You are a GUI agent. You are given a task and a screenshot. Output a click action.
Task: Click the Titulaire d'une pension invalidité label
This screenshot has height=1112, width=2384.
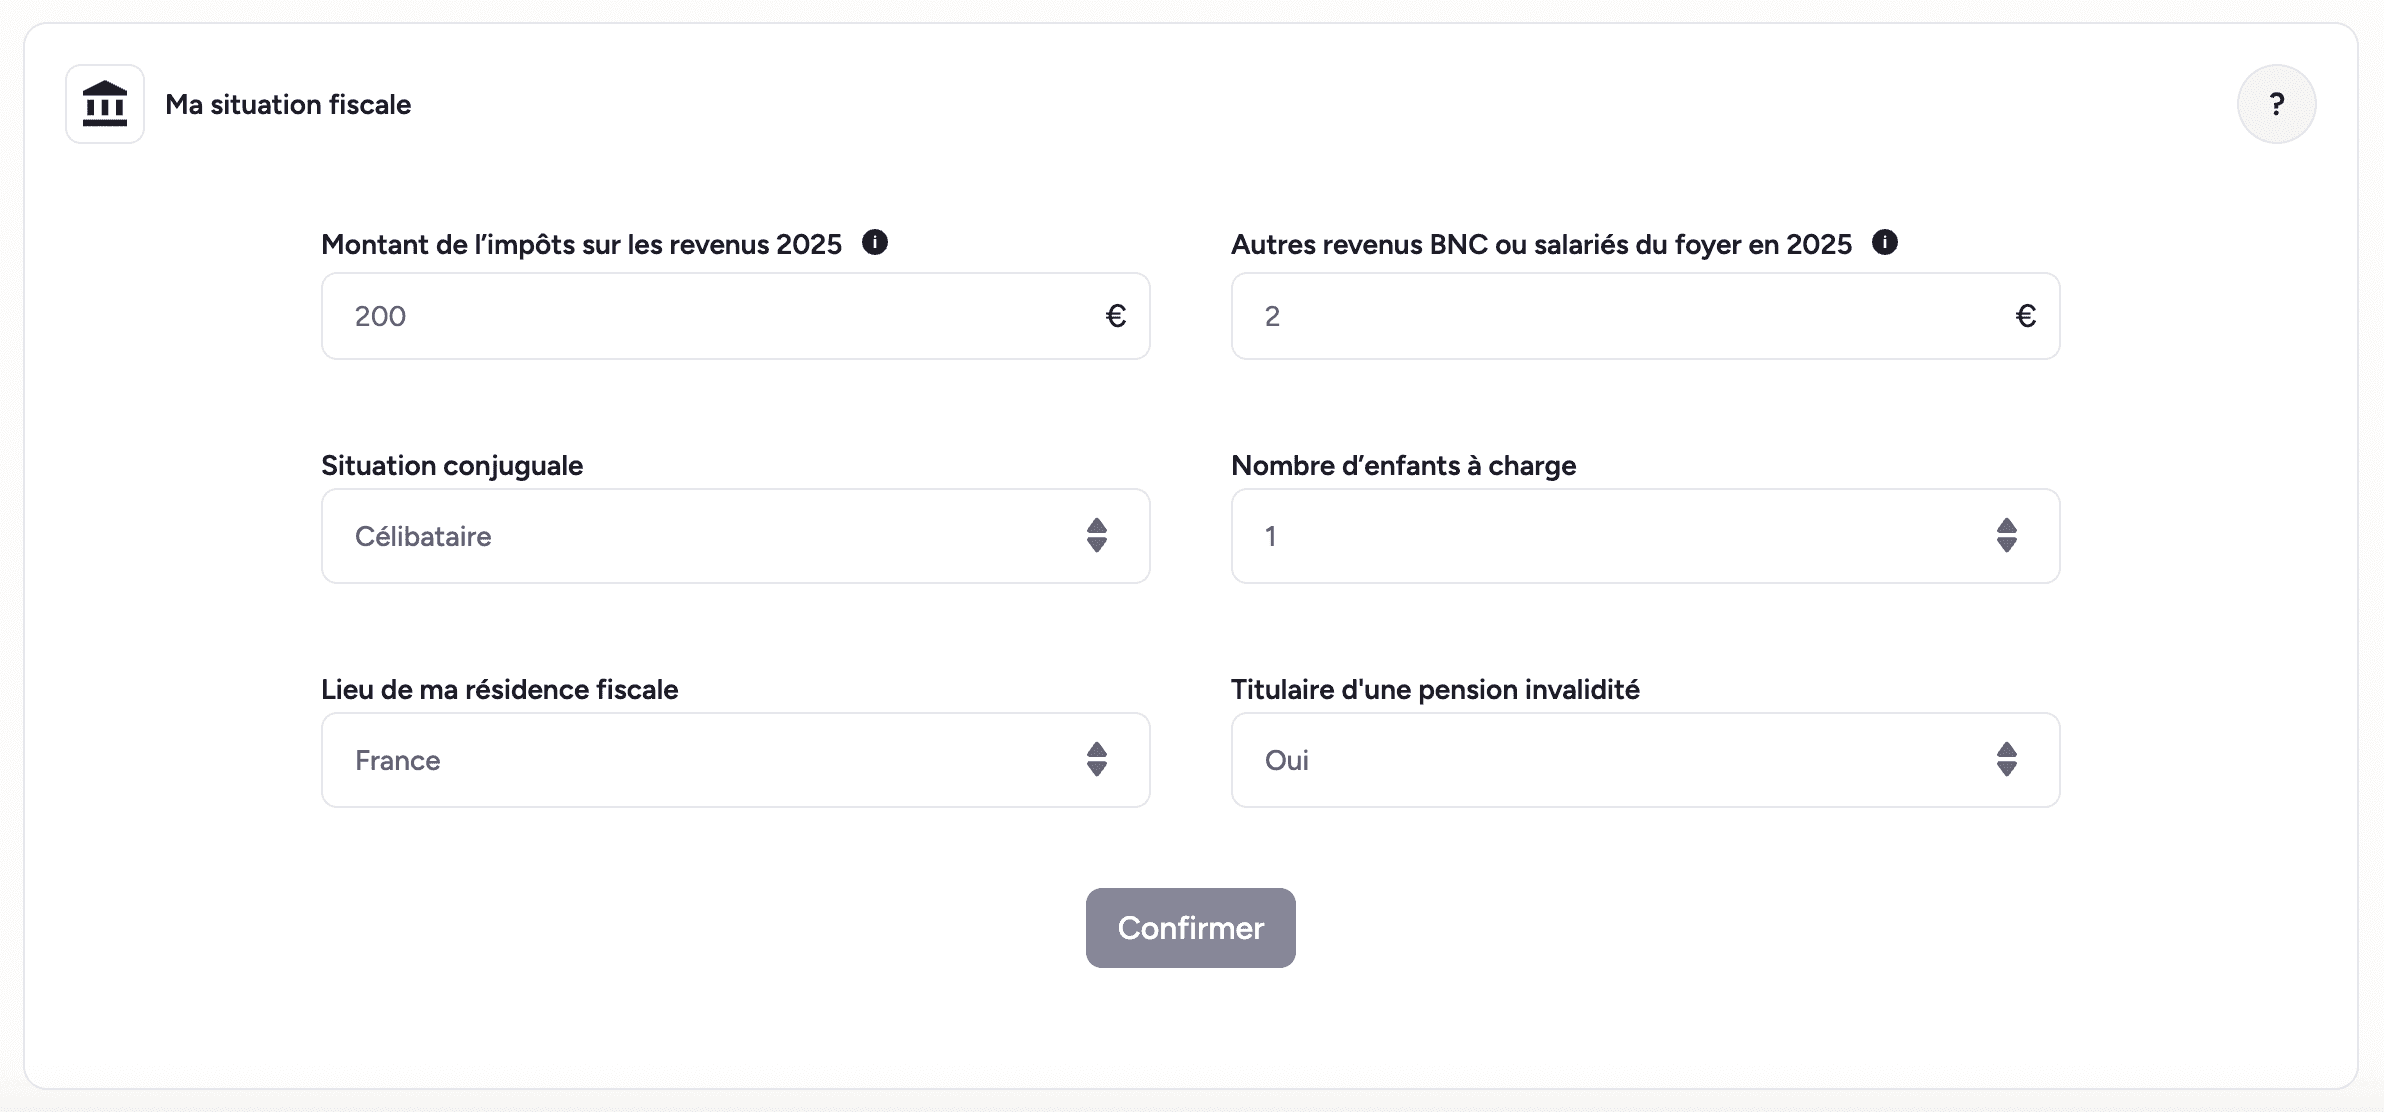[1435, 690]
